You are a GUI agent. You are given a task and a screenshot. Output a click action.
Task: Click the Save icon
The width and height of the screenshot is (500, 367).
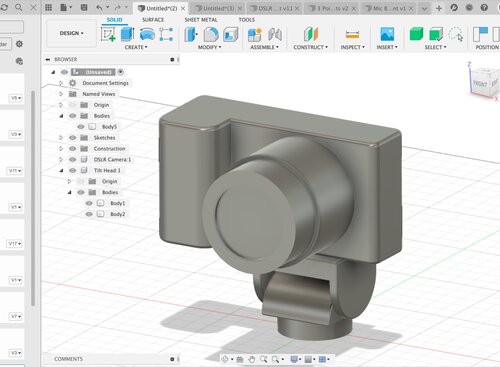84,7
